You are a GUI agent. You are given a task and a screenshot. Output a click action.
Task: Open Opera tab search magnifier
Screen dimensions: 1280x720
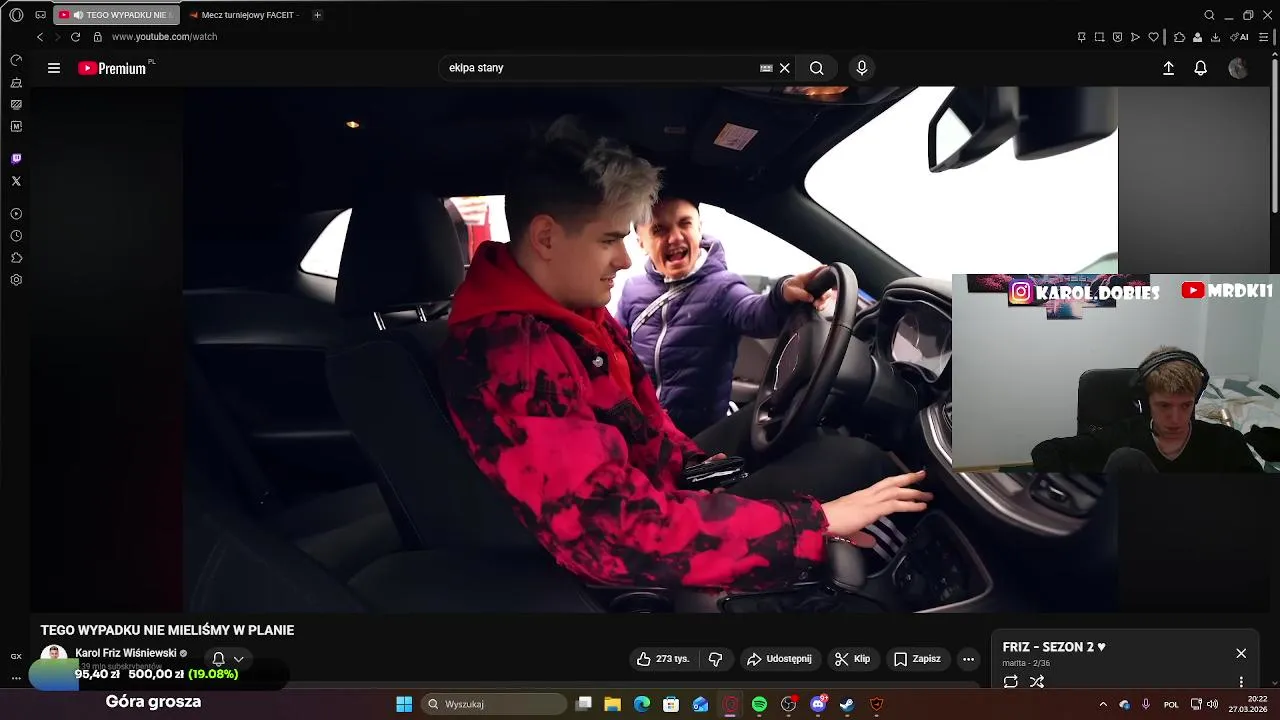1209,15
